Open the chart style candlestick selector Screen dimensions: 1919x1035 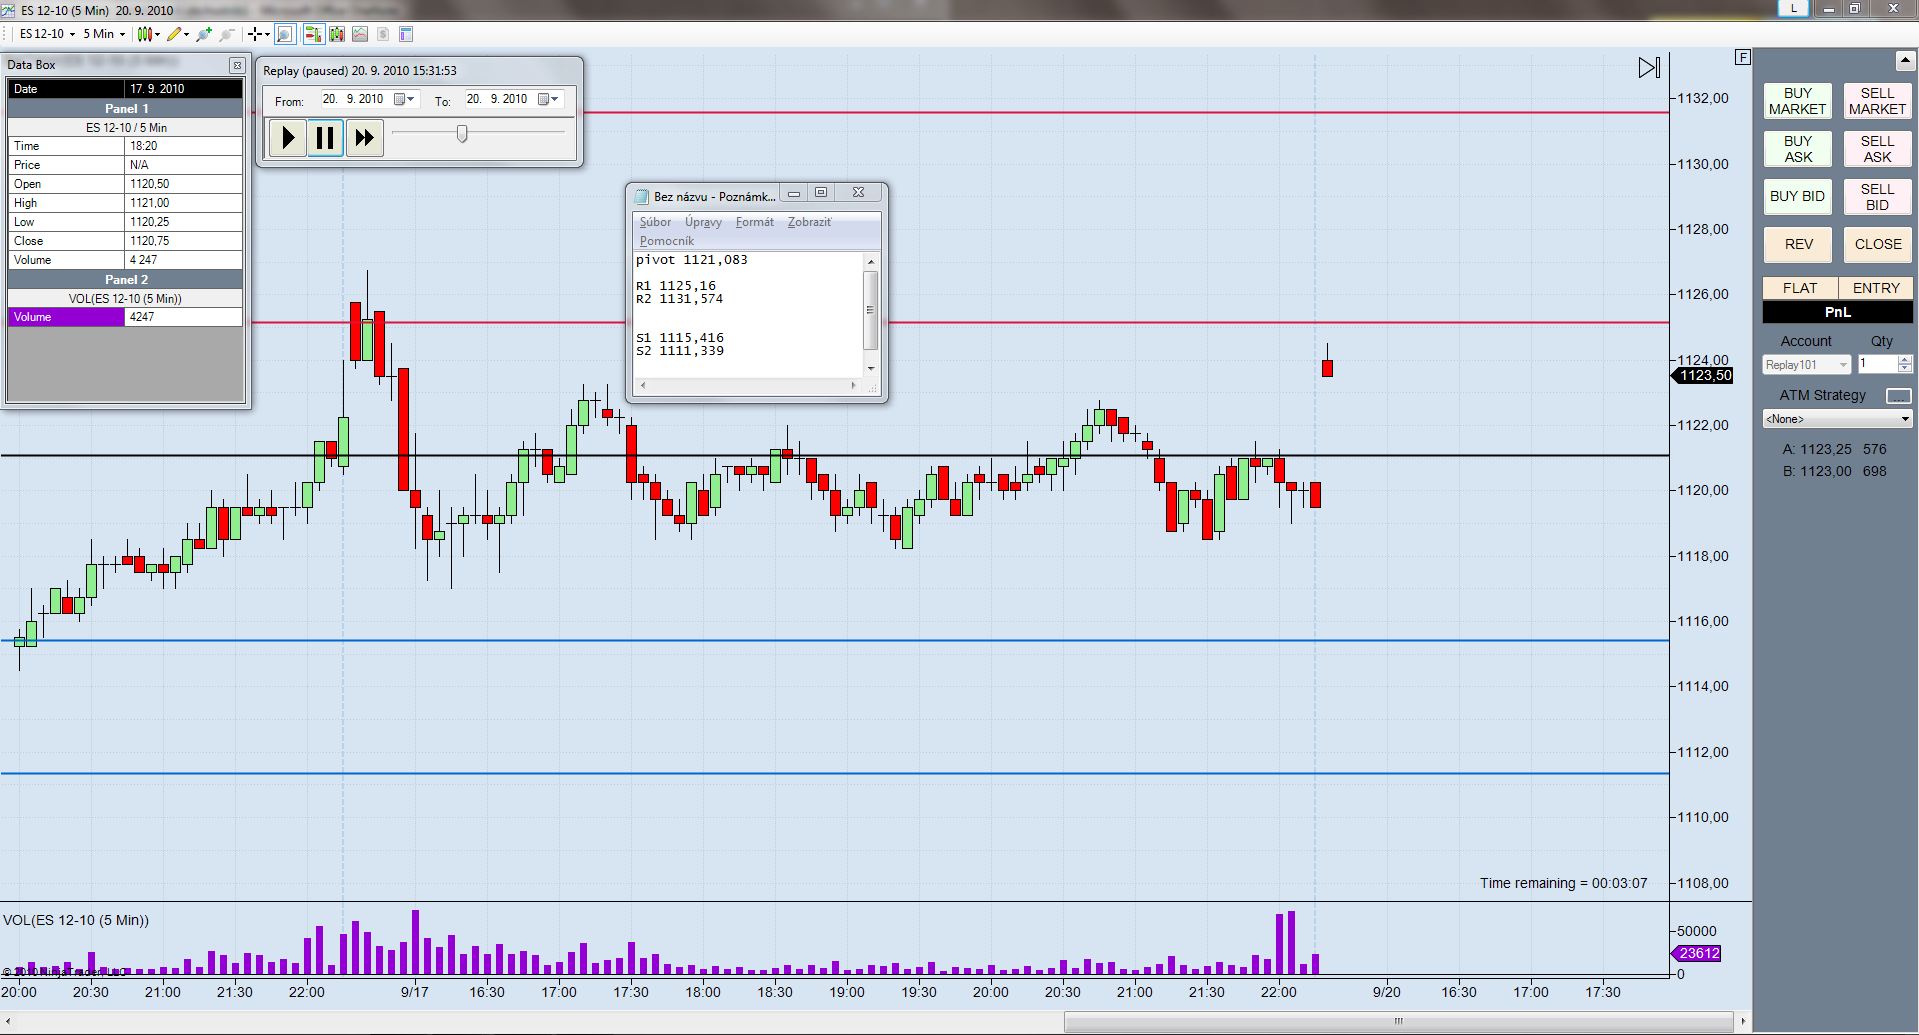146,34
